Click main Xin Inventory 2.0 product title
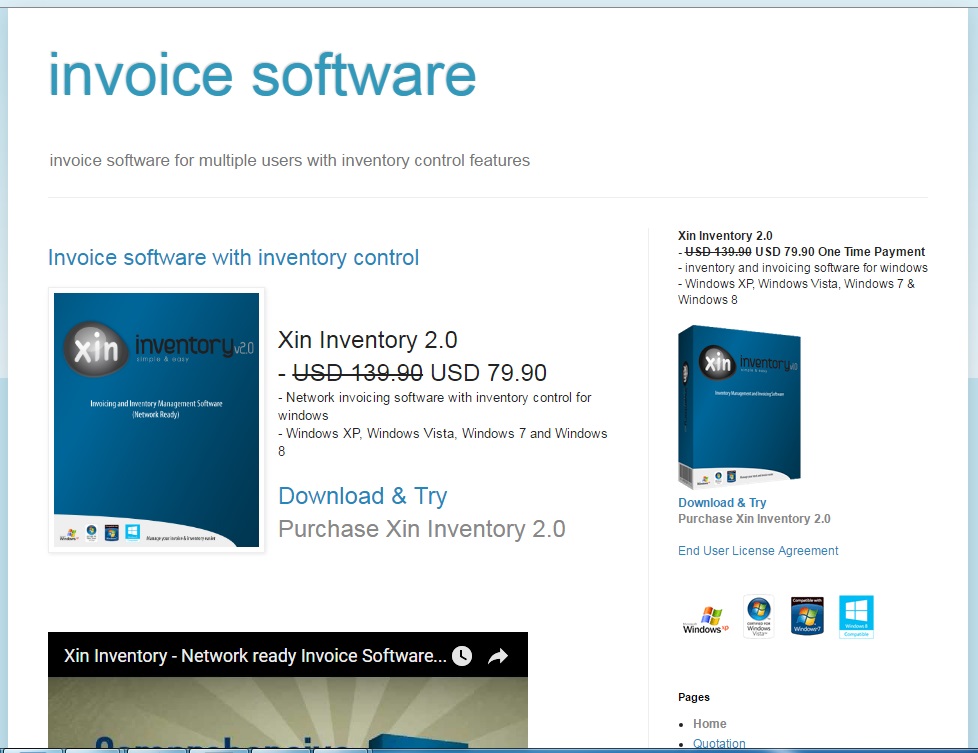 click(367, 340)
